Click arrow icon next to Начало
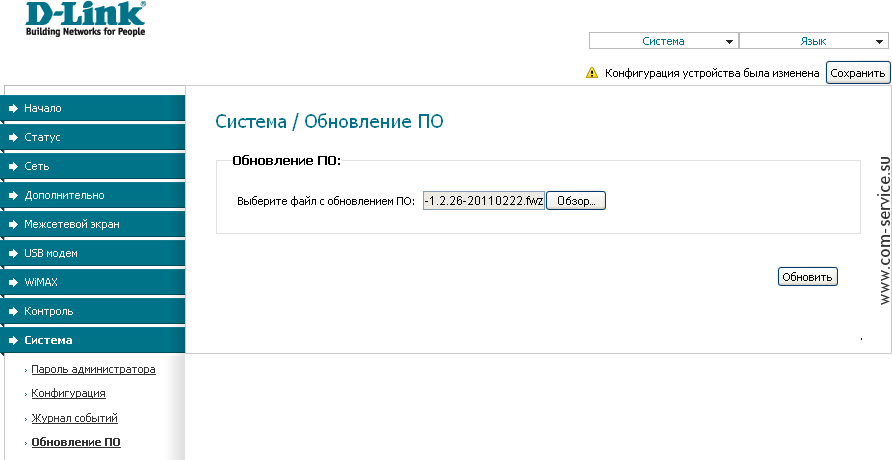This screenshot has height=460, width=892. [14, 108]
